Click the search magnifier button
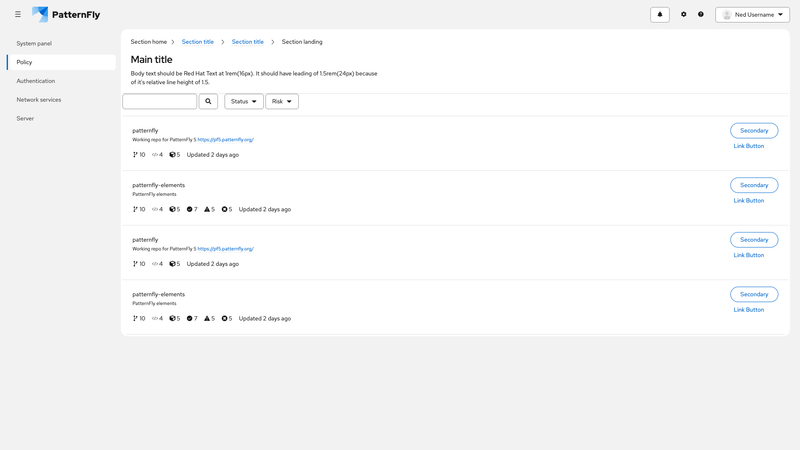Screen dimensions: 800x450 (208, 102)
